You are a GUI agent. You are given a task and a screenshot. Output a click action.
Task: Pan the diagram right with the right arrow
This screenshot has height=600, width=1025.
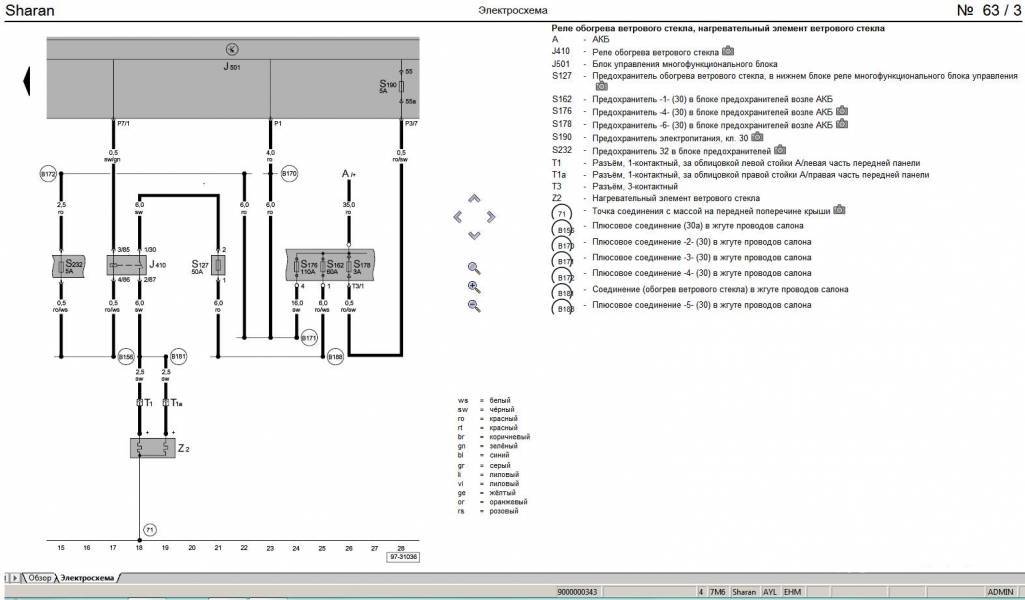[x=490, y=216]
